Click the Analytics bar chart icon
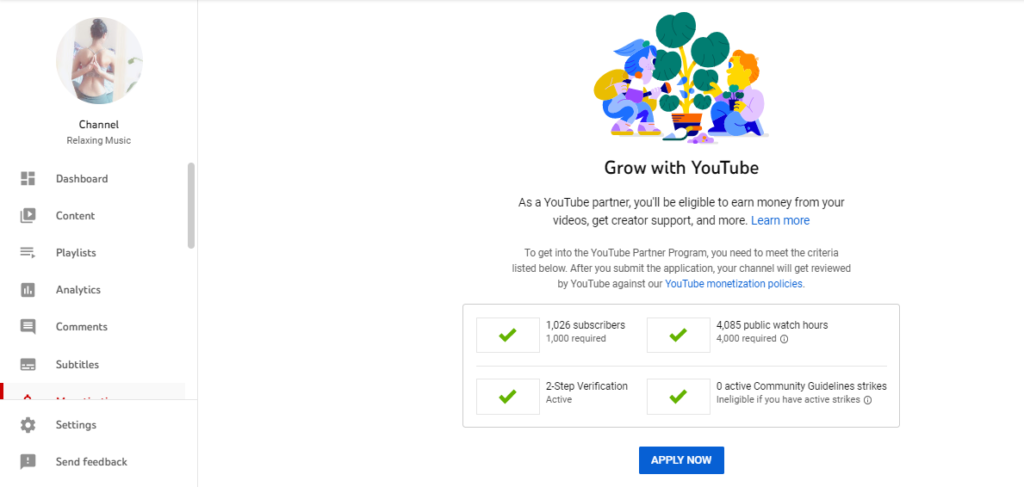Image resolution: width=1024 pixels, height=487 pixels. tap(28, 290)
